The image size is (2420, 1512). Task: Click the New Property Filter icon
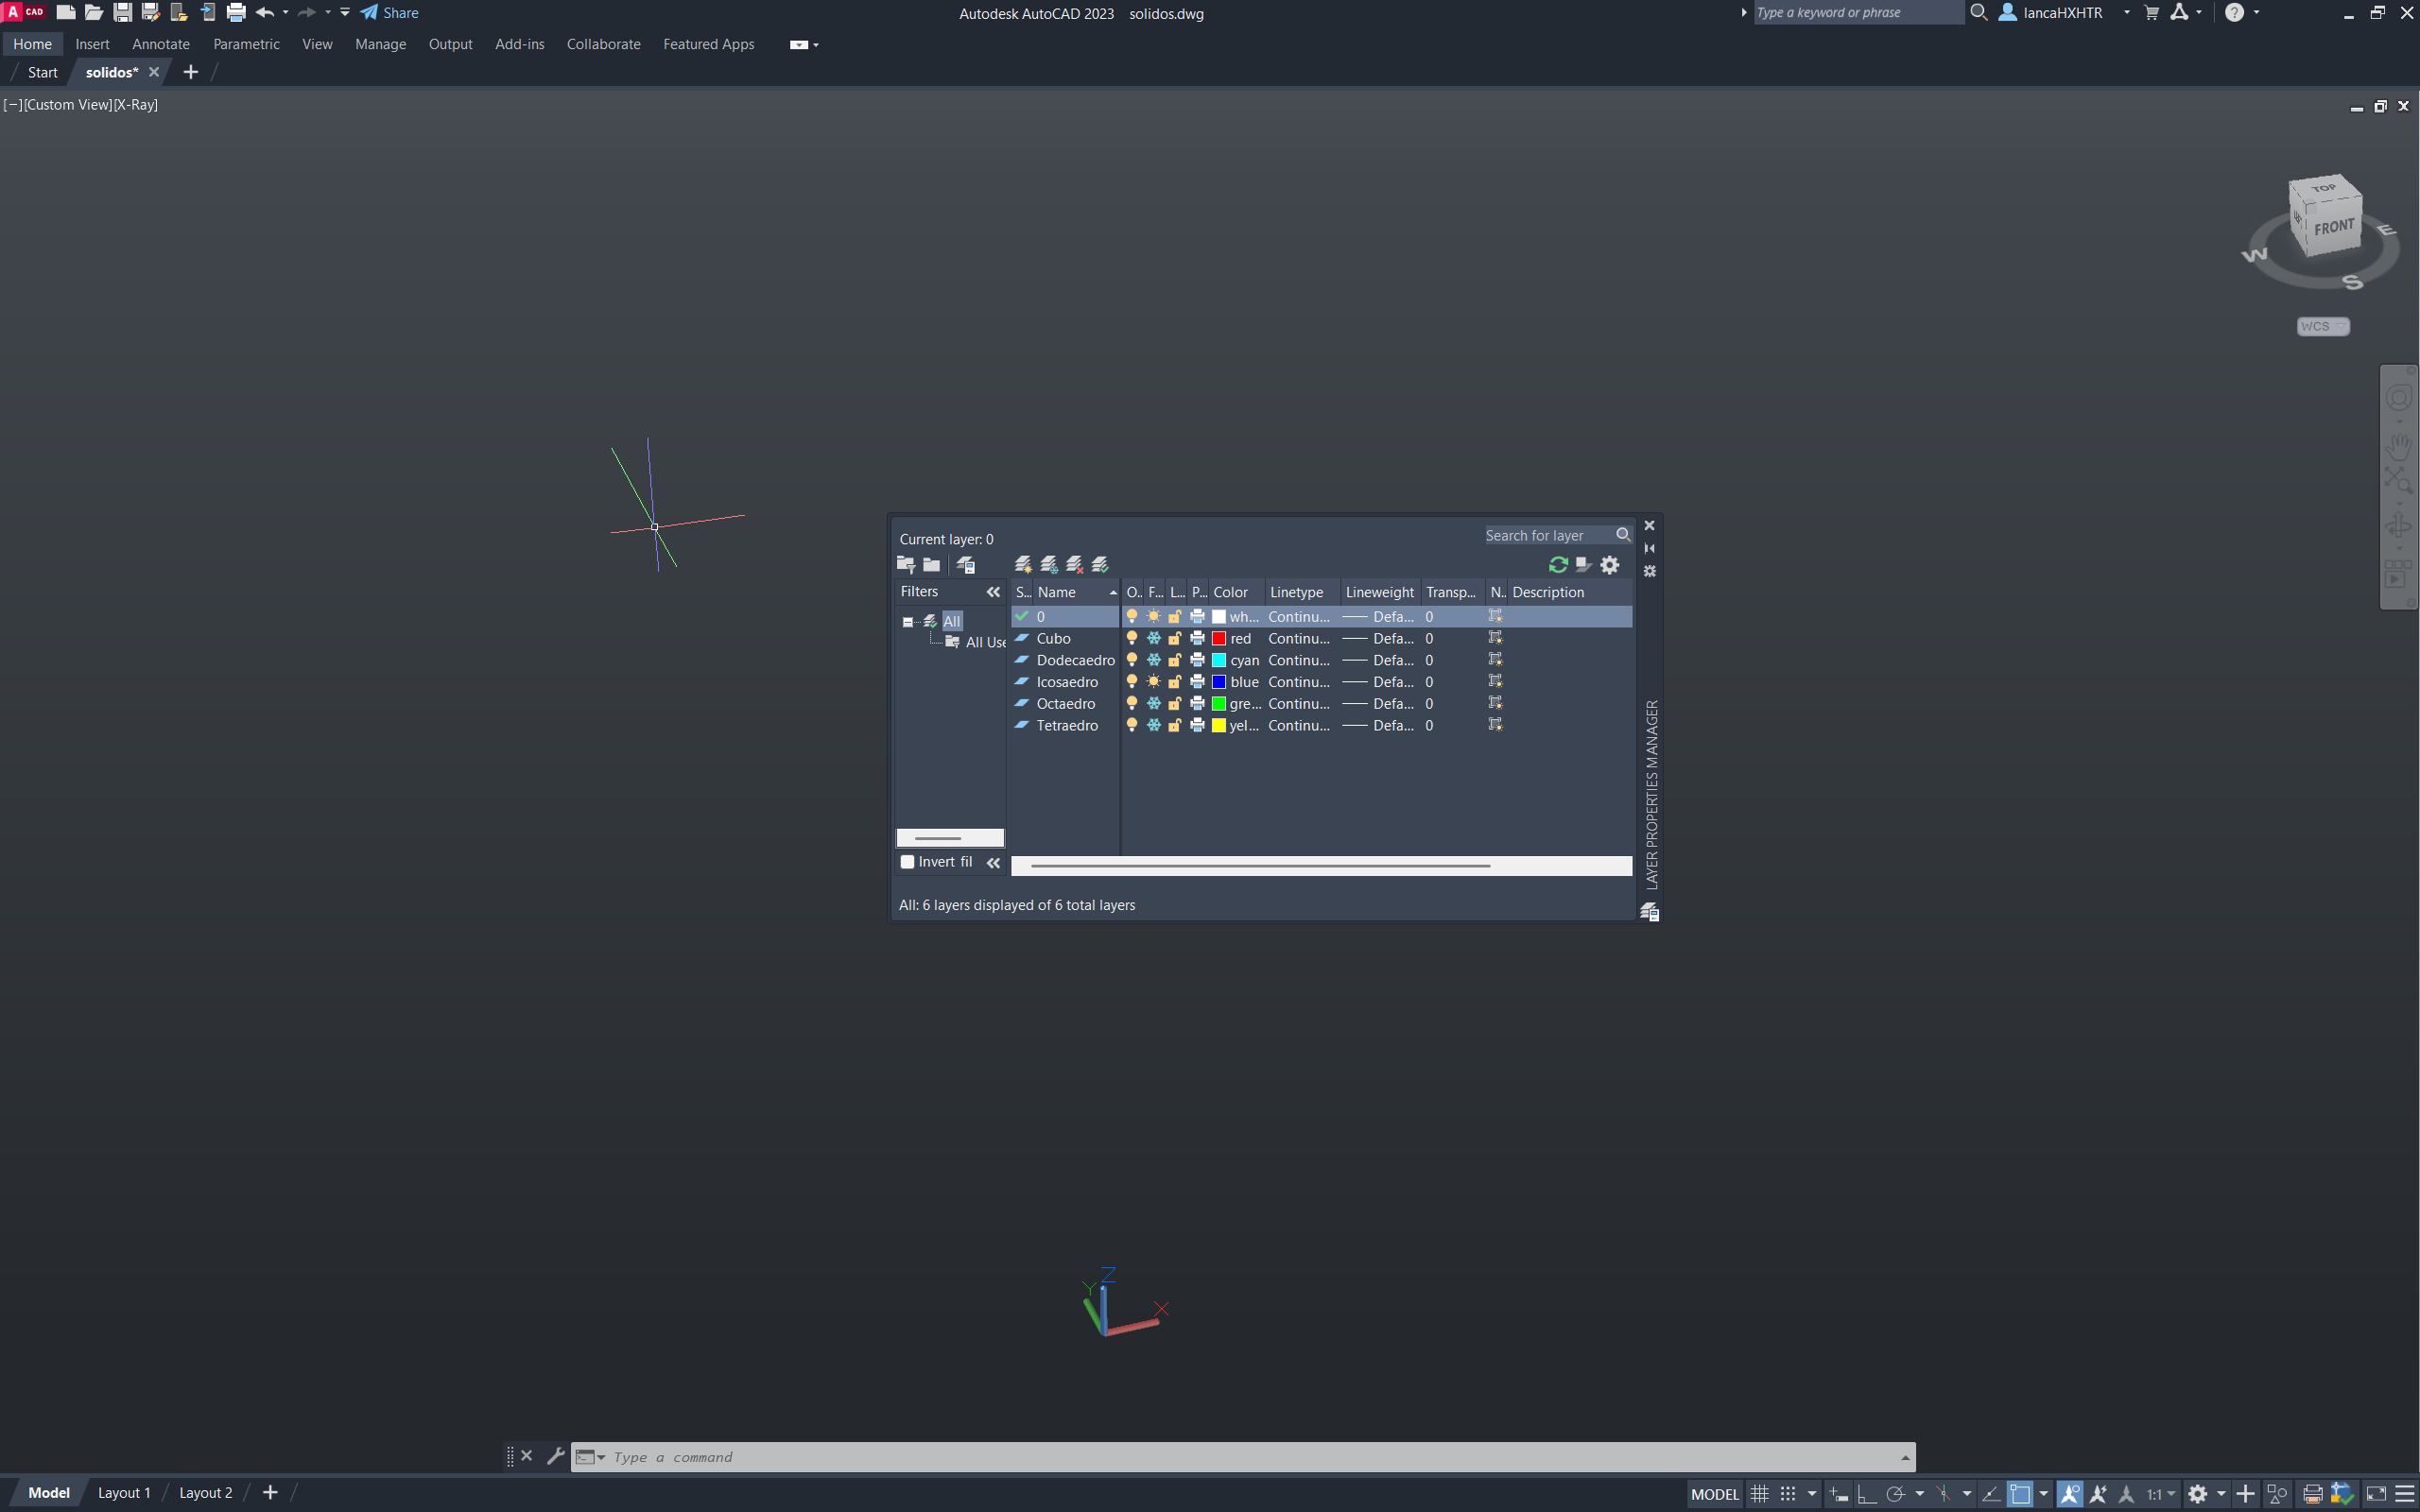coord(906,565)
